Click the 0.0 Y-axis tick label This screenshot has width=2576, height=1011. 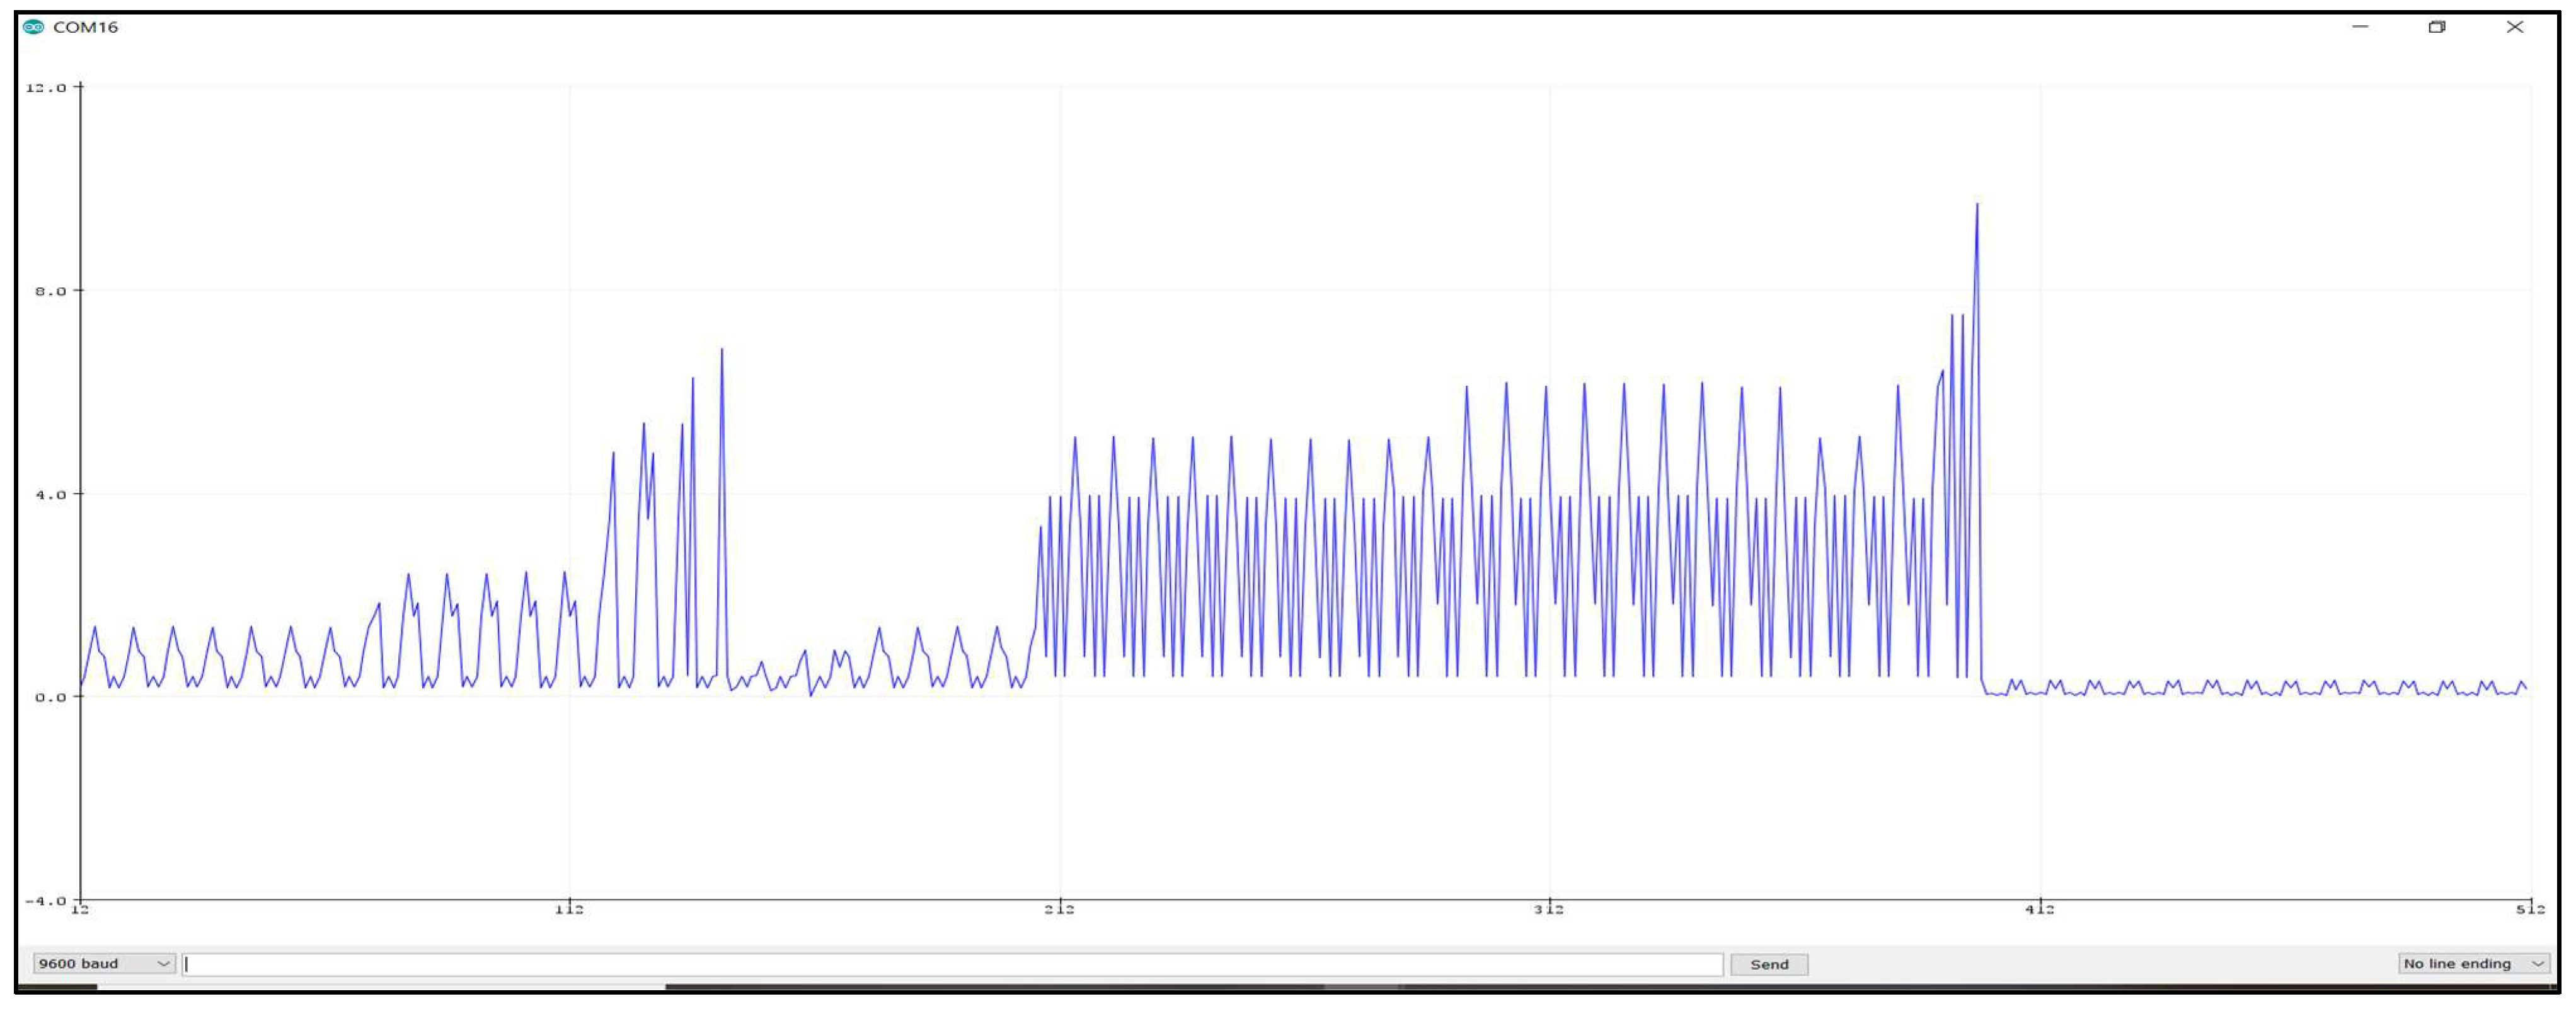tap(50, 697)
